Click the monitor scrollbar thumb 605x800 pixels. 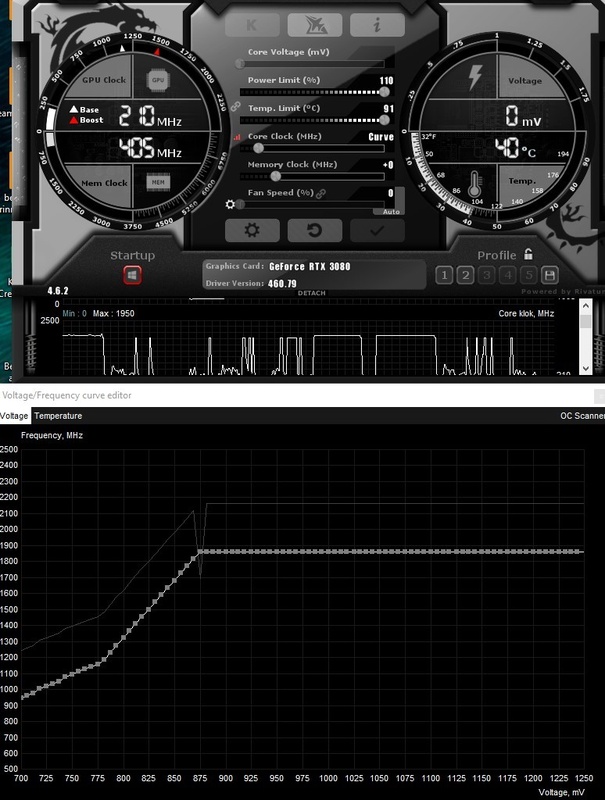(586, 321)
